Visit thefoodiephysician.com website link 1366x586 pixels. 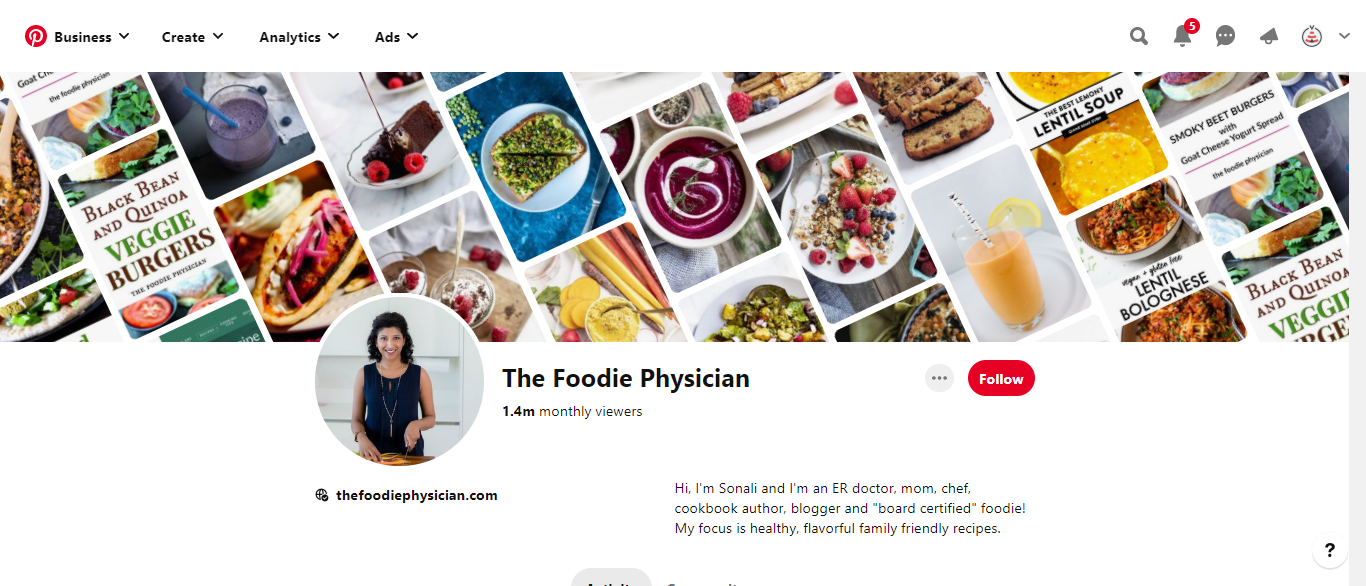(417, 495)
